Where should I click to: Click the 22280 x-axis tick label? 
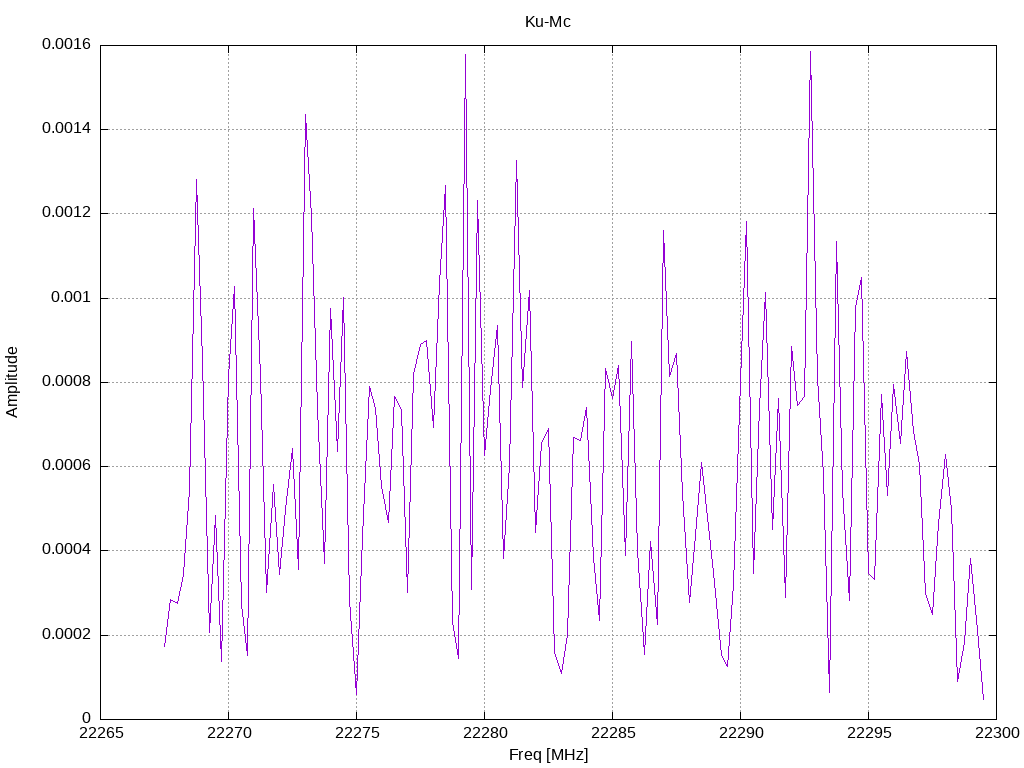pos(485,733)
